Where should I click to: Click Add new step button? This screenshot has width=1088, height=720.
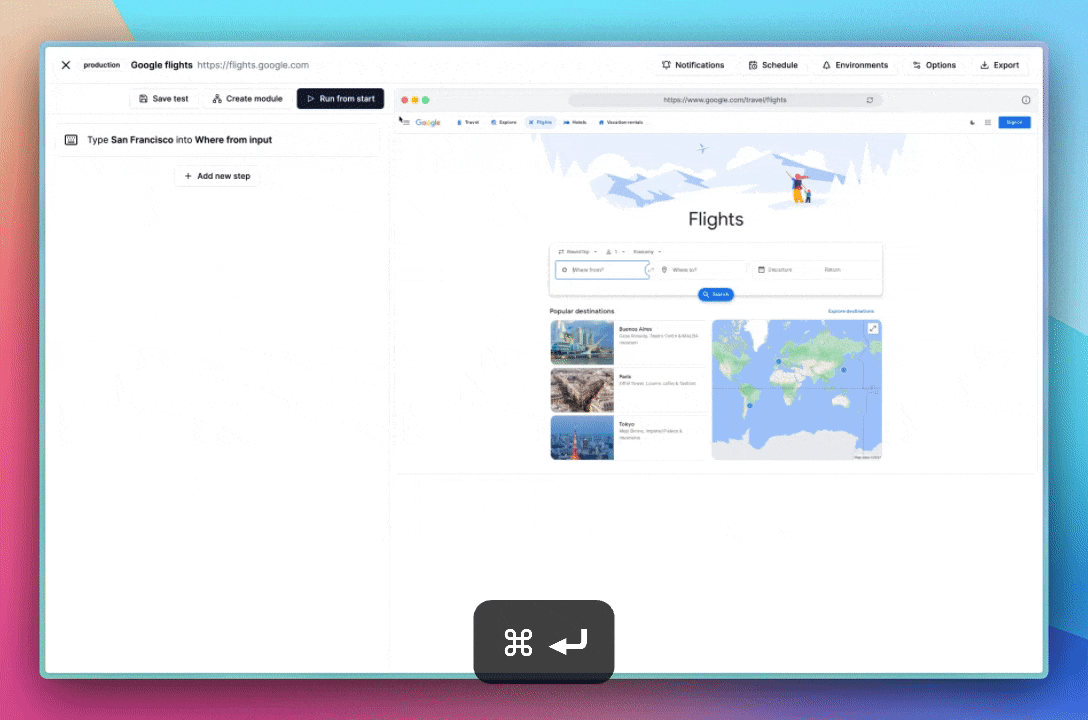point(217,176)
